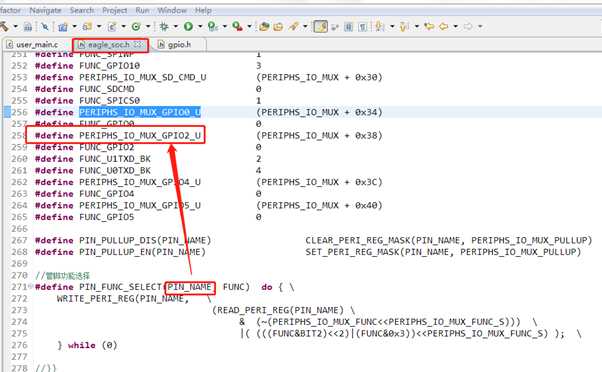Click the External Tools run icon

237,26
